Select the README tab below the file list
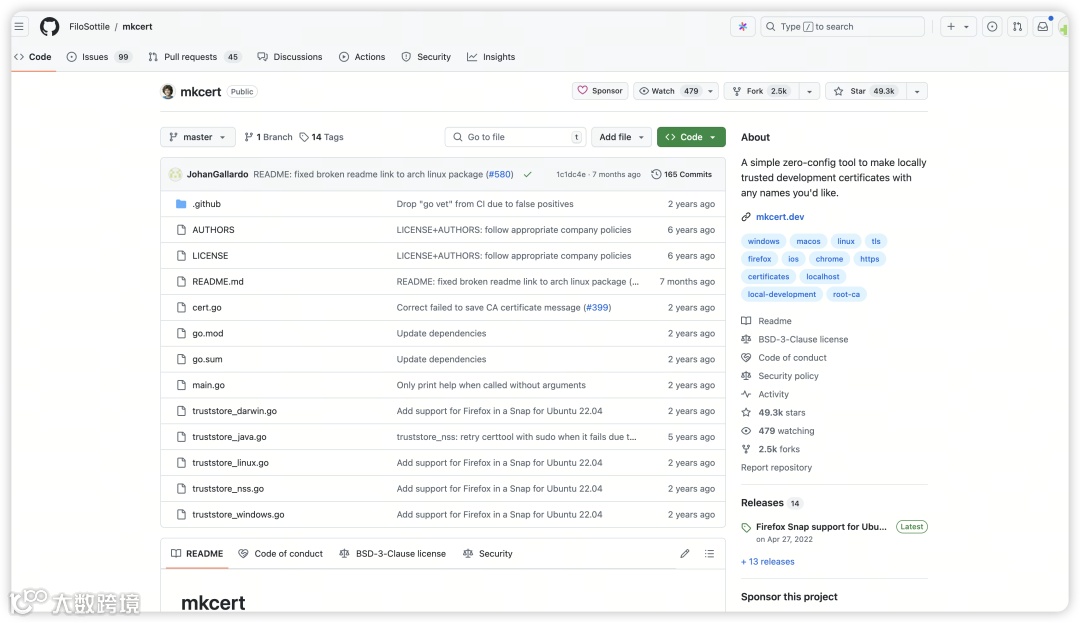The width and height of the screenshot is (1080, 623). click(197, 554)
